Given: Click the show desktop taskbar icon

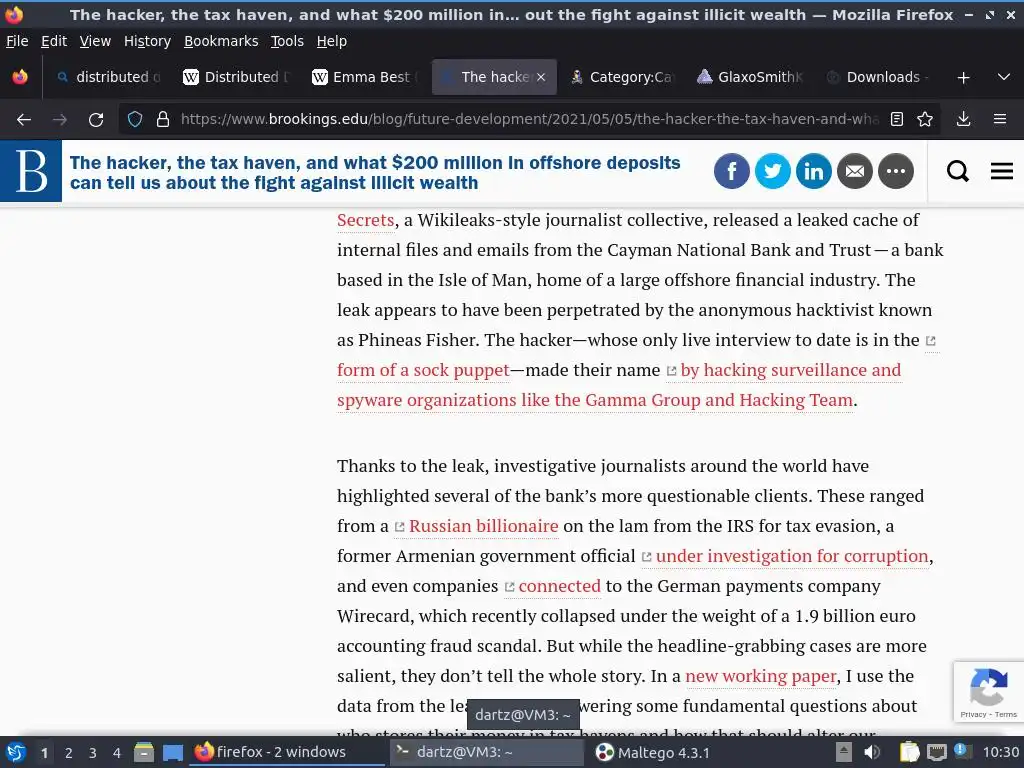Looking at the screenshot, I should click(173, 752).
